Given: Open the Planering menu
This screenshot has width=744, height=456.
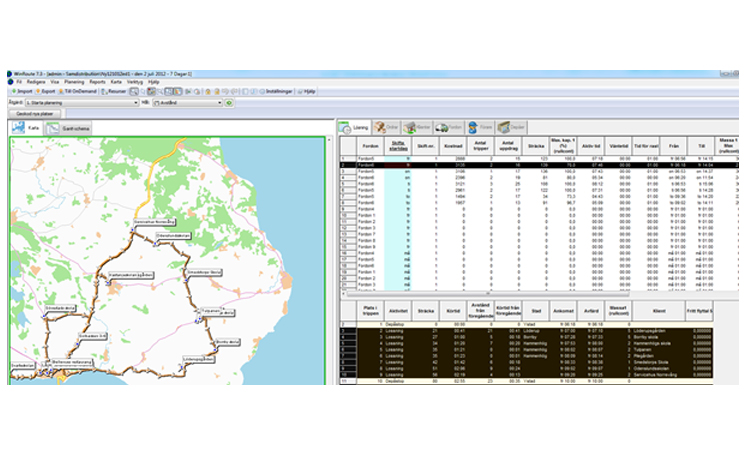Looking at the screenshot, I should (x=72, y=81).
